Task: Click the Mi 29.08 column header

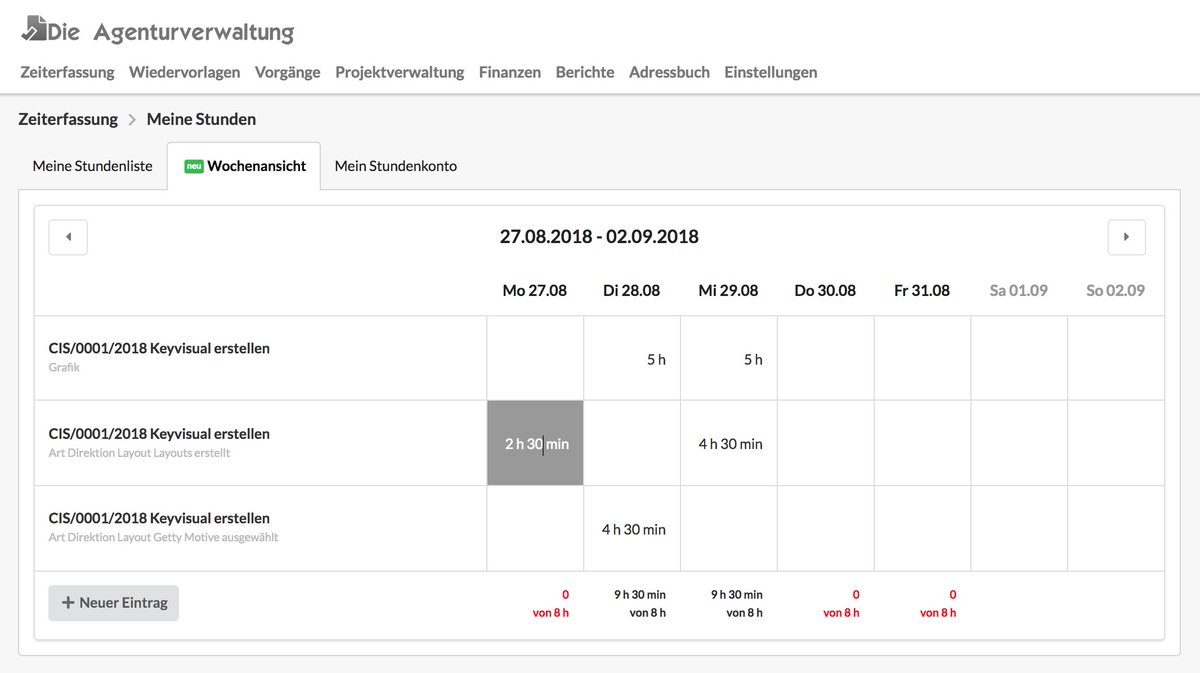Action: point(728,291)
